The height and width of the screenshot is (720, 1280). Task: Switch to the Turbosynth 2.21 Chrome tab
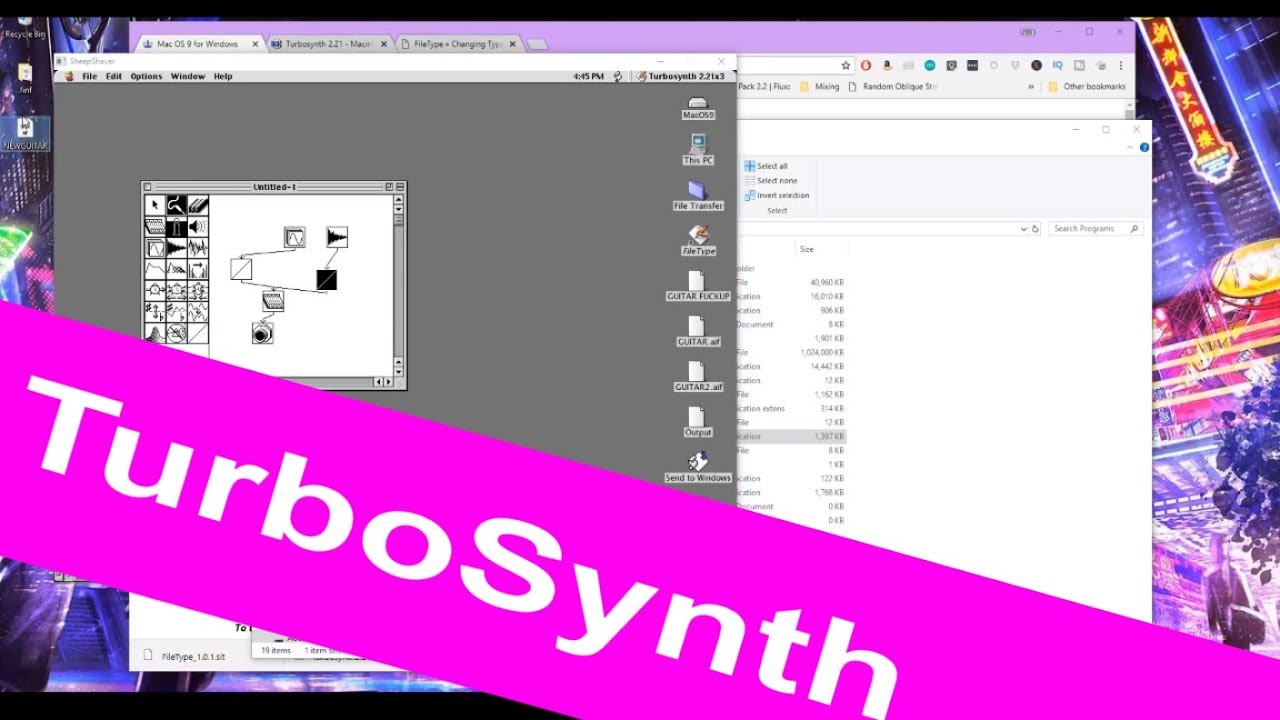pyautogui.click(x=328, y=44)
